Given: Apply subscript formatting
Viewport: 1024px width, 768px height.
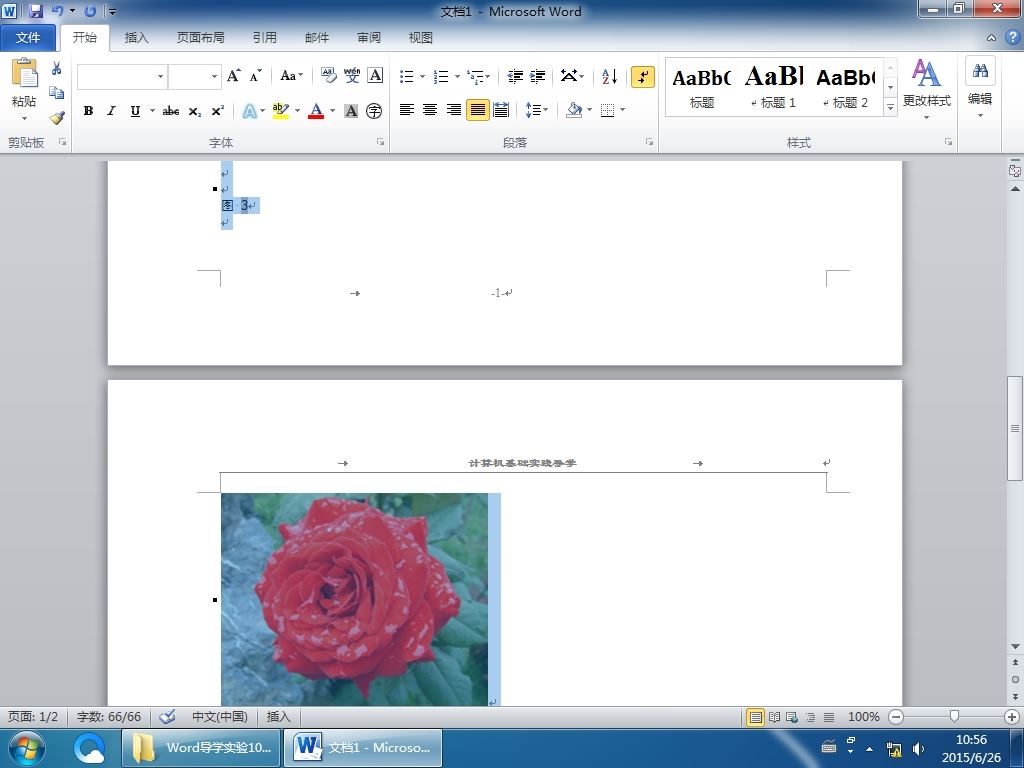Looking at the screenshot, I should [x=195, y=111].
